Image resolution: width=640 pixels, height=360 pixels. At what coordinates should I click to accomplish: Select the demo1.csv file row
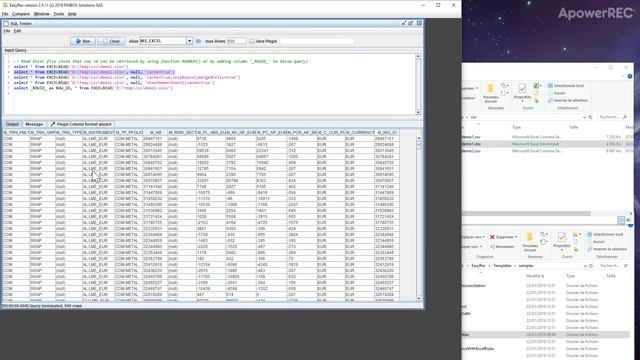547,137
